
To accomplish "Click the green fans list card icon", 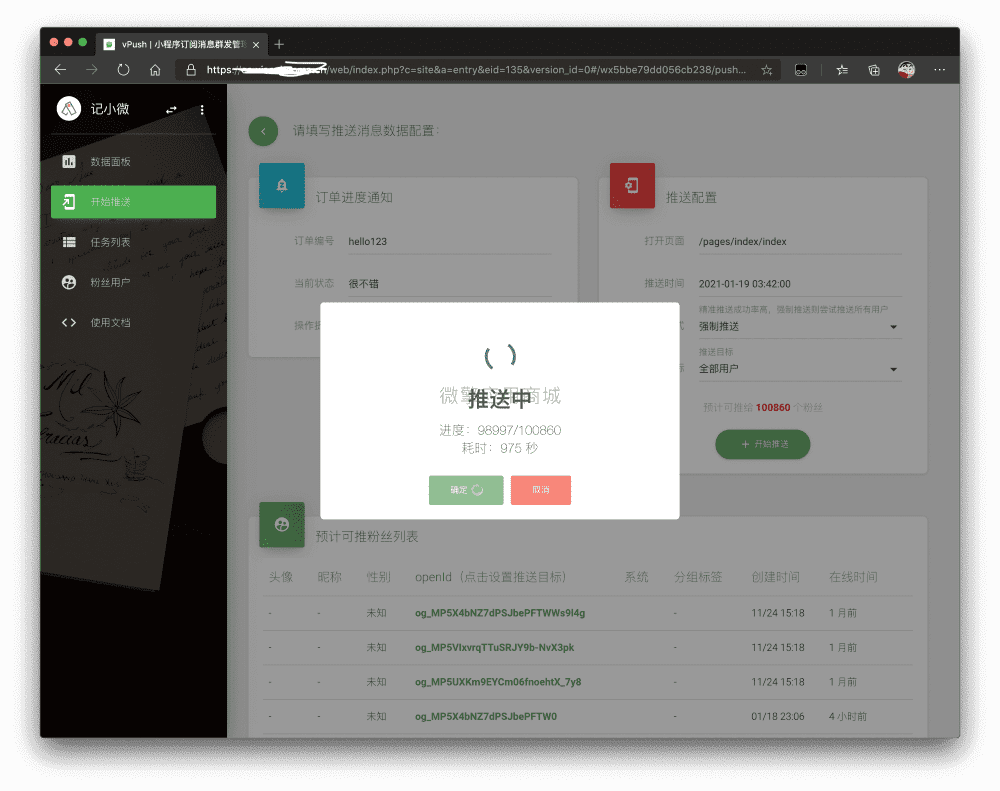I will (282, 524).
